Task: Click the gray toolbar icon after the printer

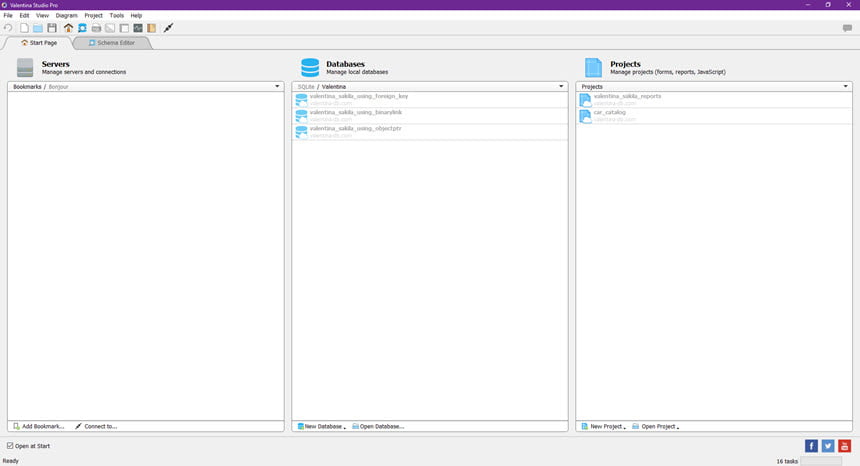Action: 110,28
